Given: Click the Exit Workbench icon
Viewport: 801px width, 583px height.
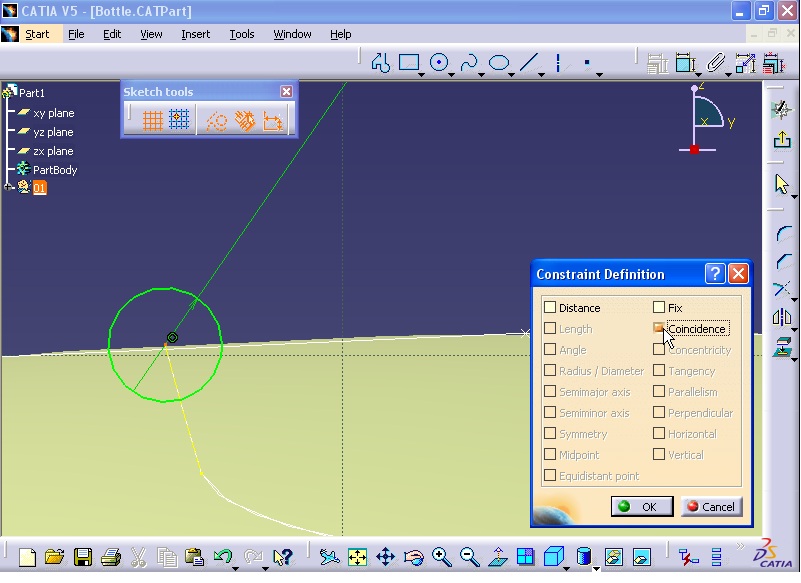Looking at the screenshot, I should [782, 139].
